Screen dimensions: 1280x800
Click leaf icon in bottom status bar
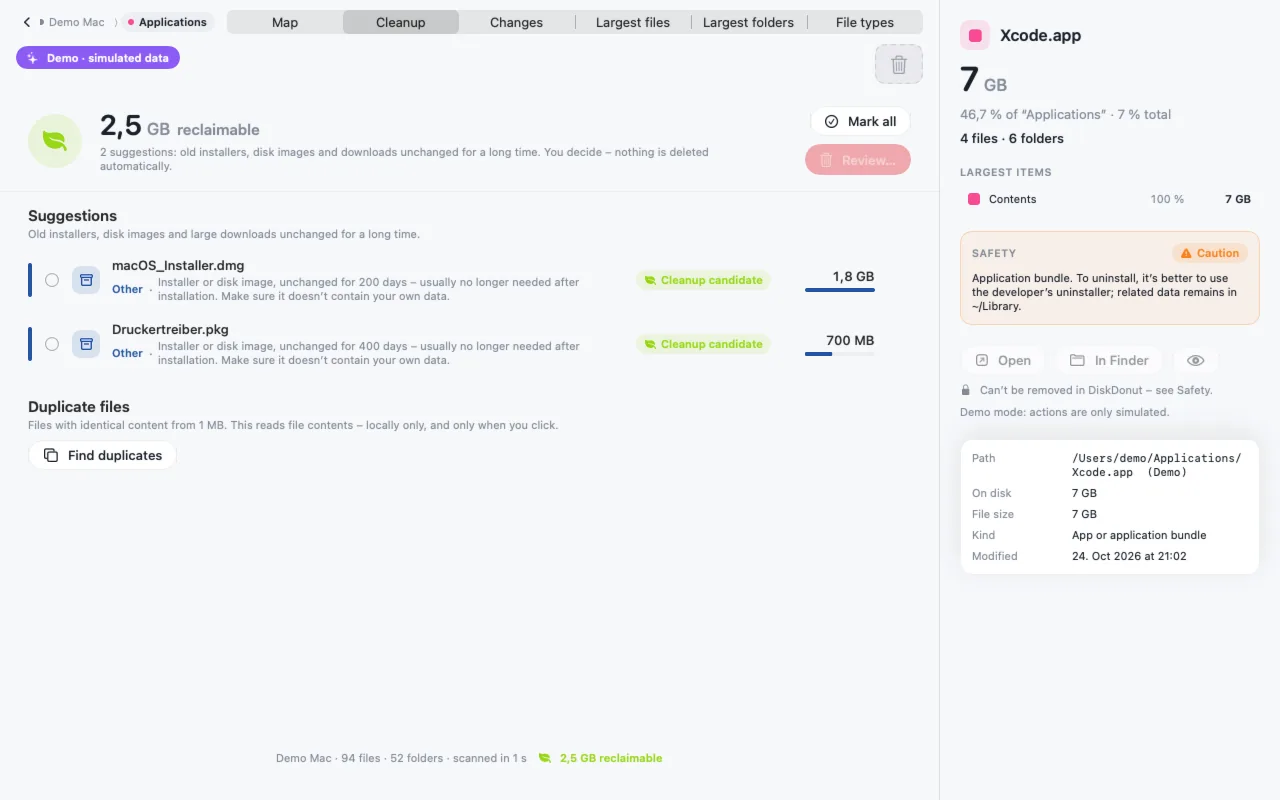(545, 758)
